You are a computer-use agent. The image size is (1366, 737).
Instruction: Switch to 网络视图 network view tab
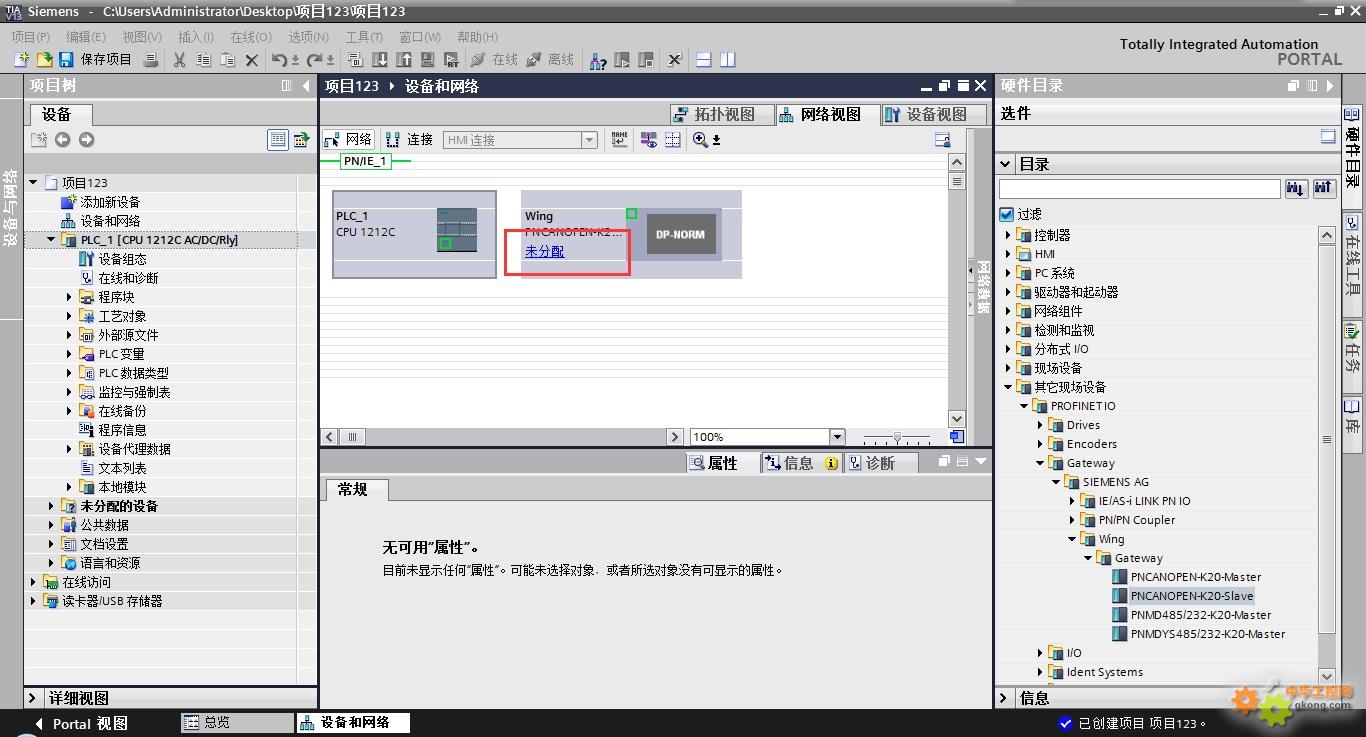pyautogui.click(x=828, y=115)
